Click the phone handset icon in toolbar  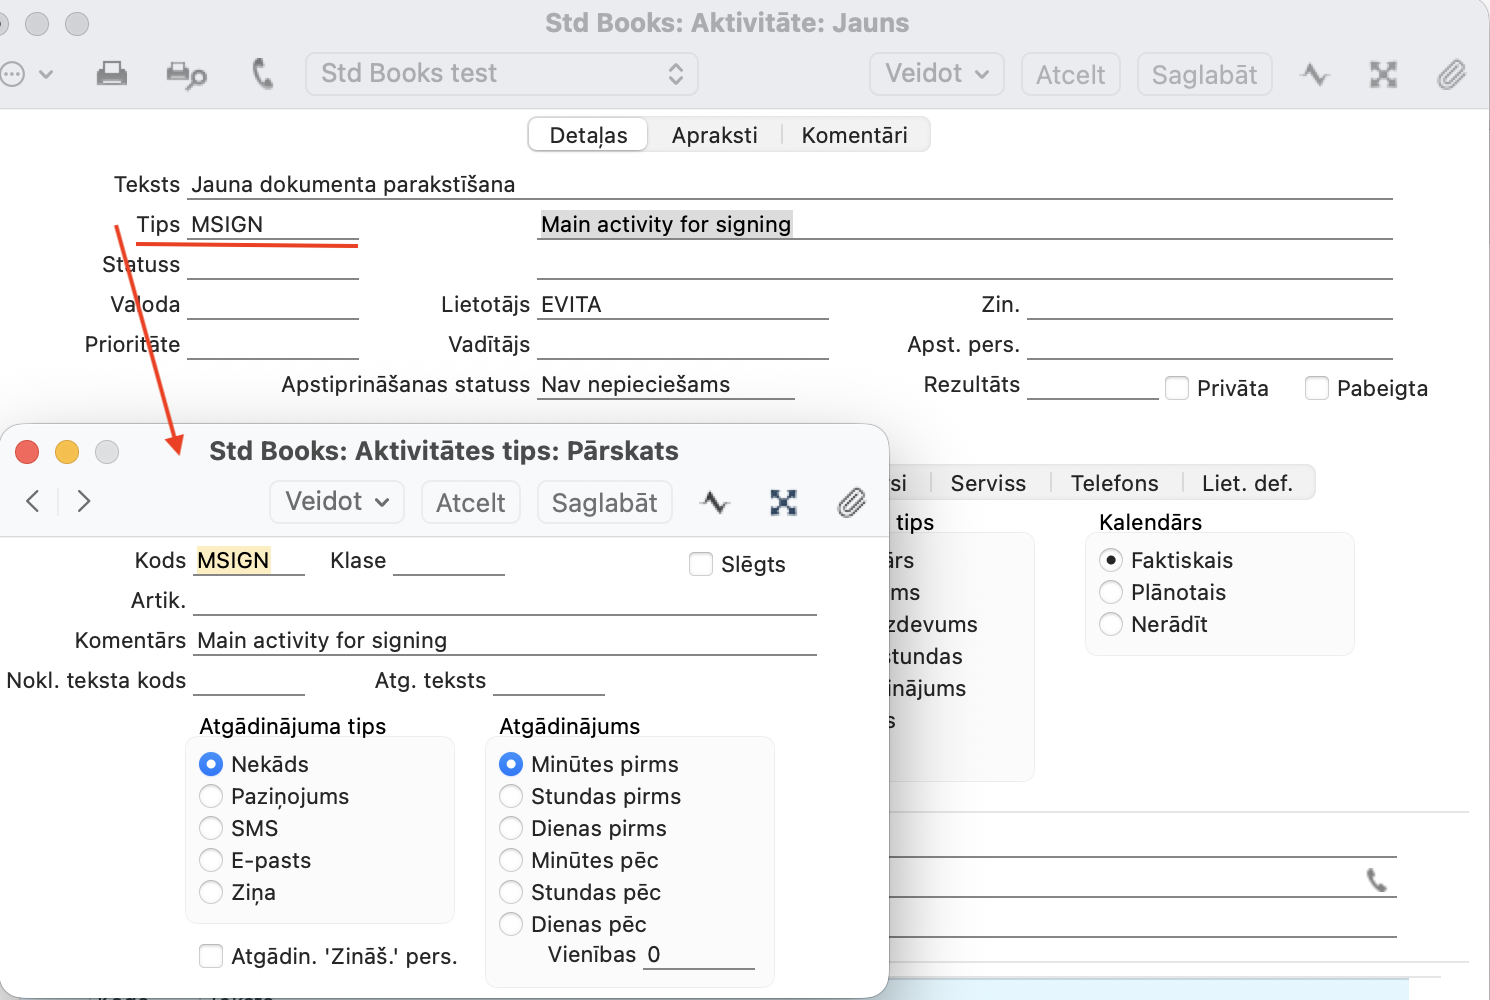262,74
